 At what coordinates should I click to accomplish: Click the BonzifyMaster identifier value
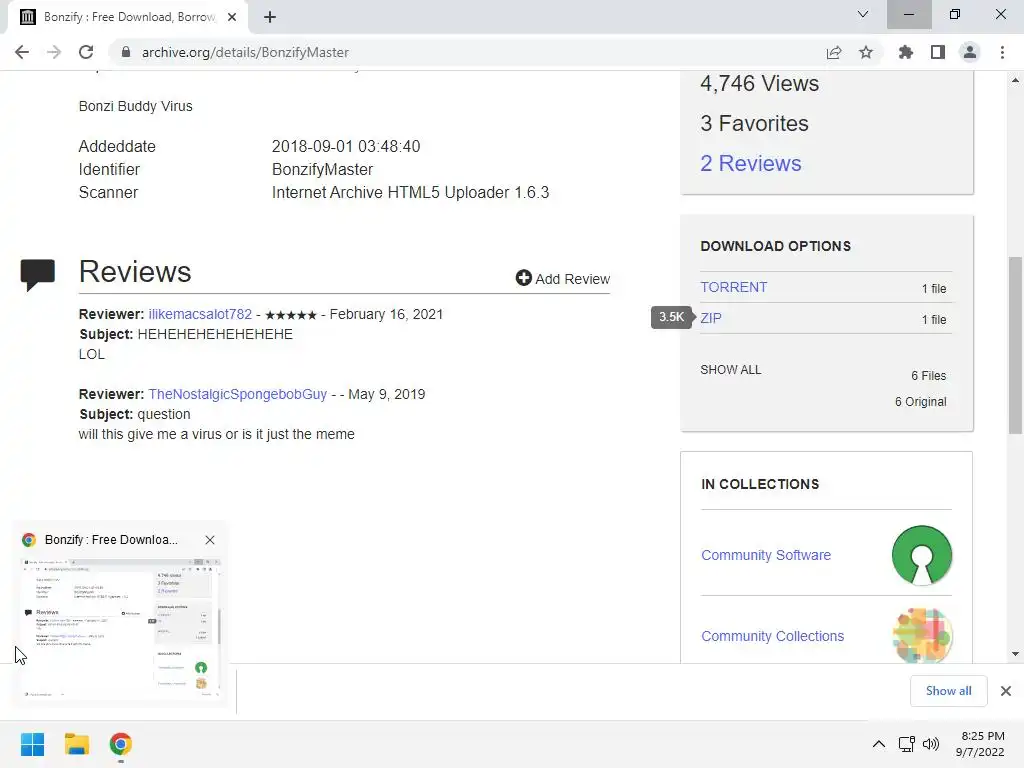(x=322, y=170)
